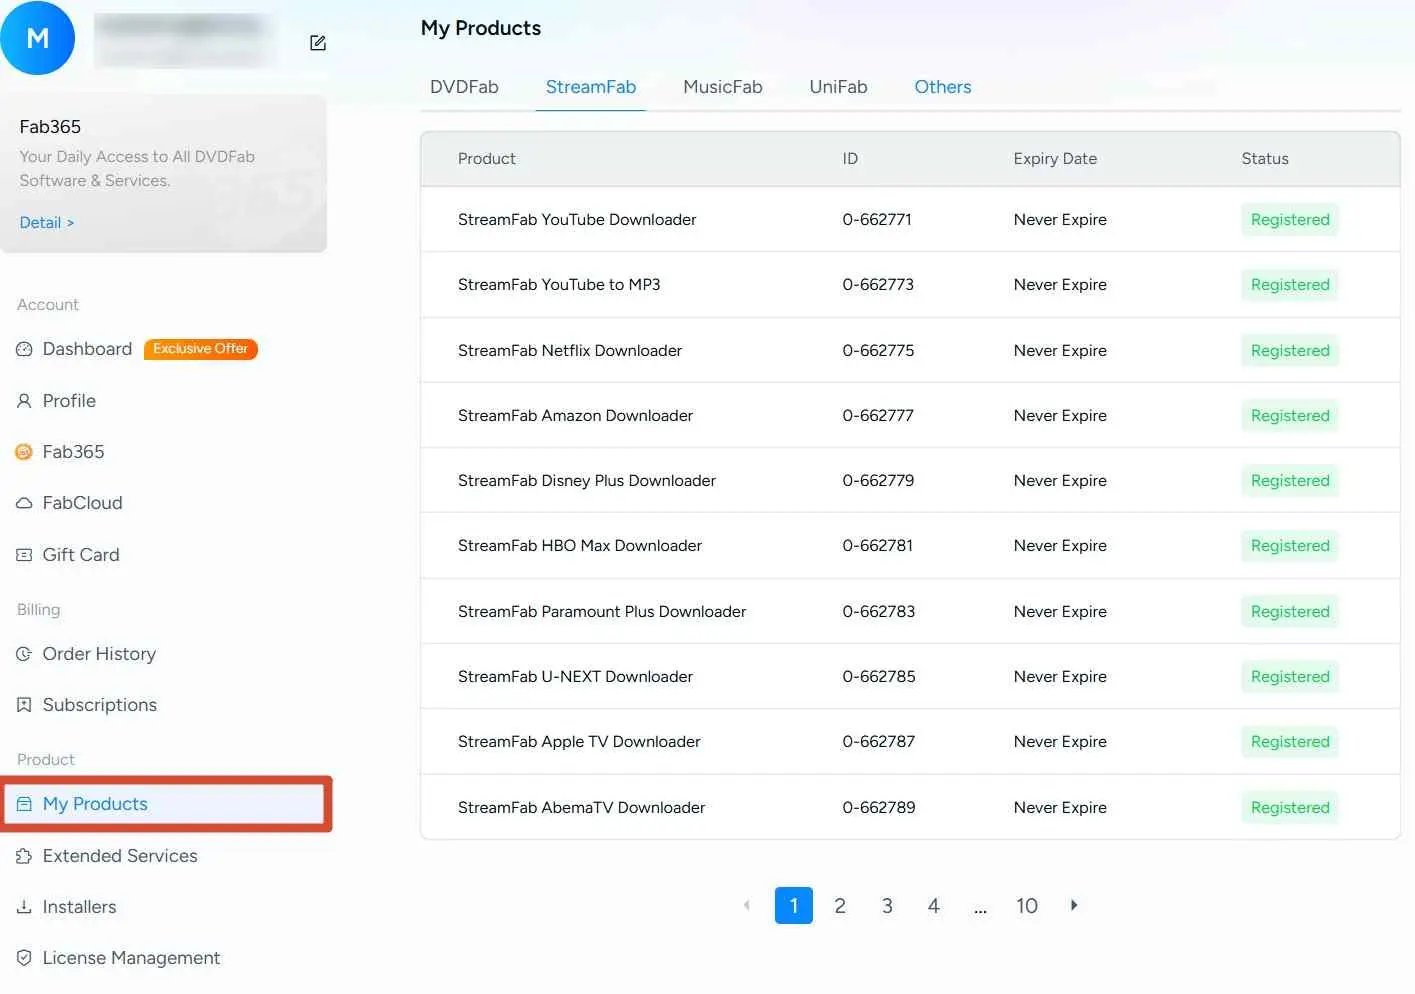Click the orange Fab365 sidebar icon

[x=24, y=452]
